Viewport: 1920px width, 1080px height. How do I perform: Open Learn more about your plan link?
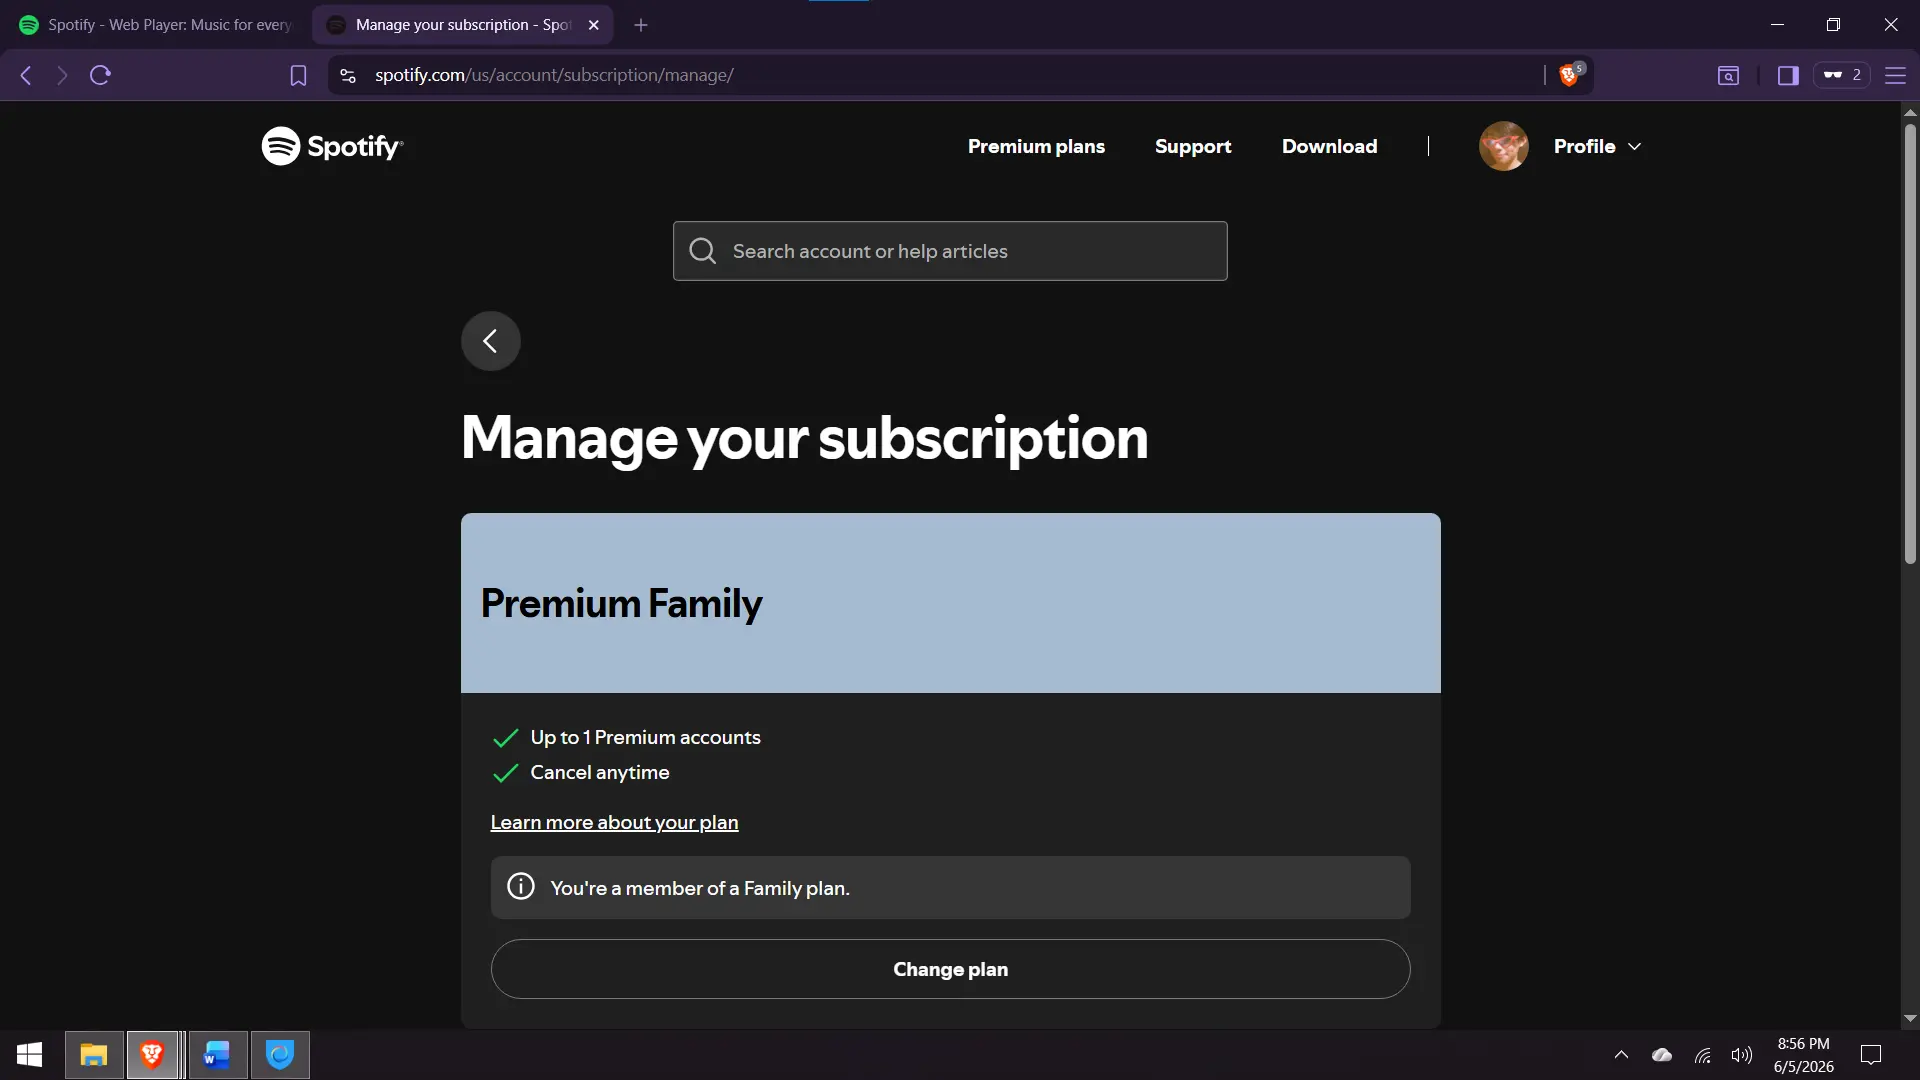click(x=614, y=822)
